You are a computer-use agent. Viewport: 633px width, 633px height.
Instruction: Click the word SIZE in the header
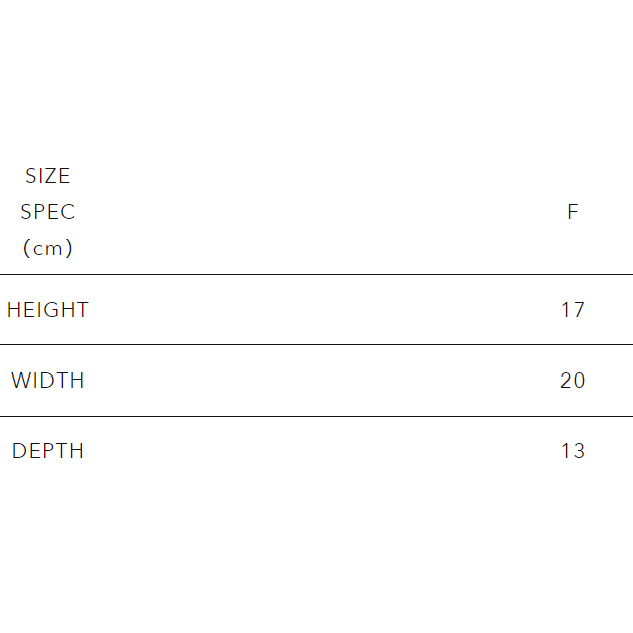coord(48,176)
